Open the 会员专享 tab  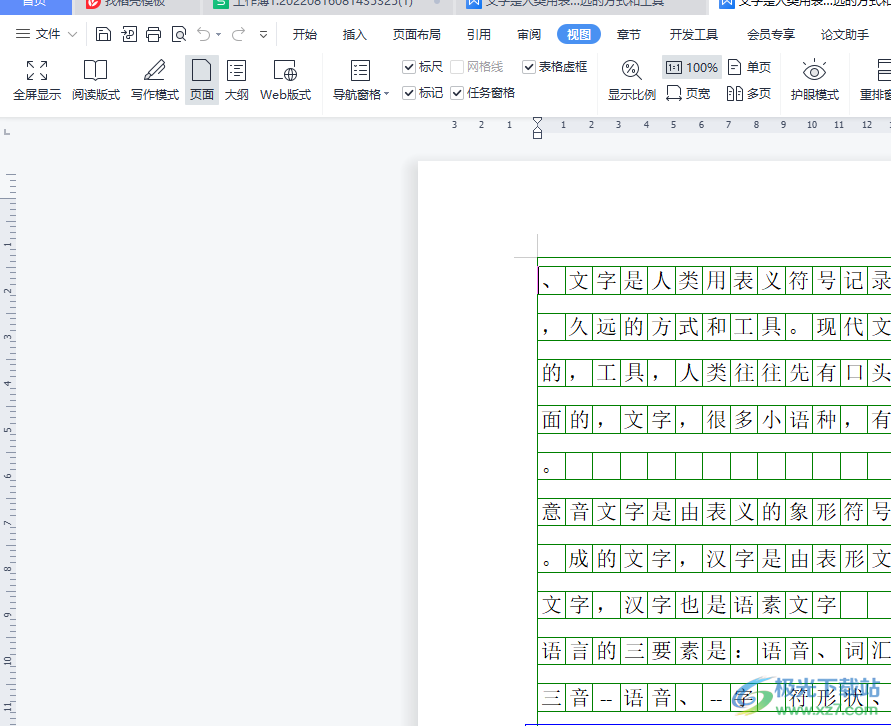771,35
